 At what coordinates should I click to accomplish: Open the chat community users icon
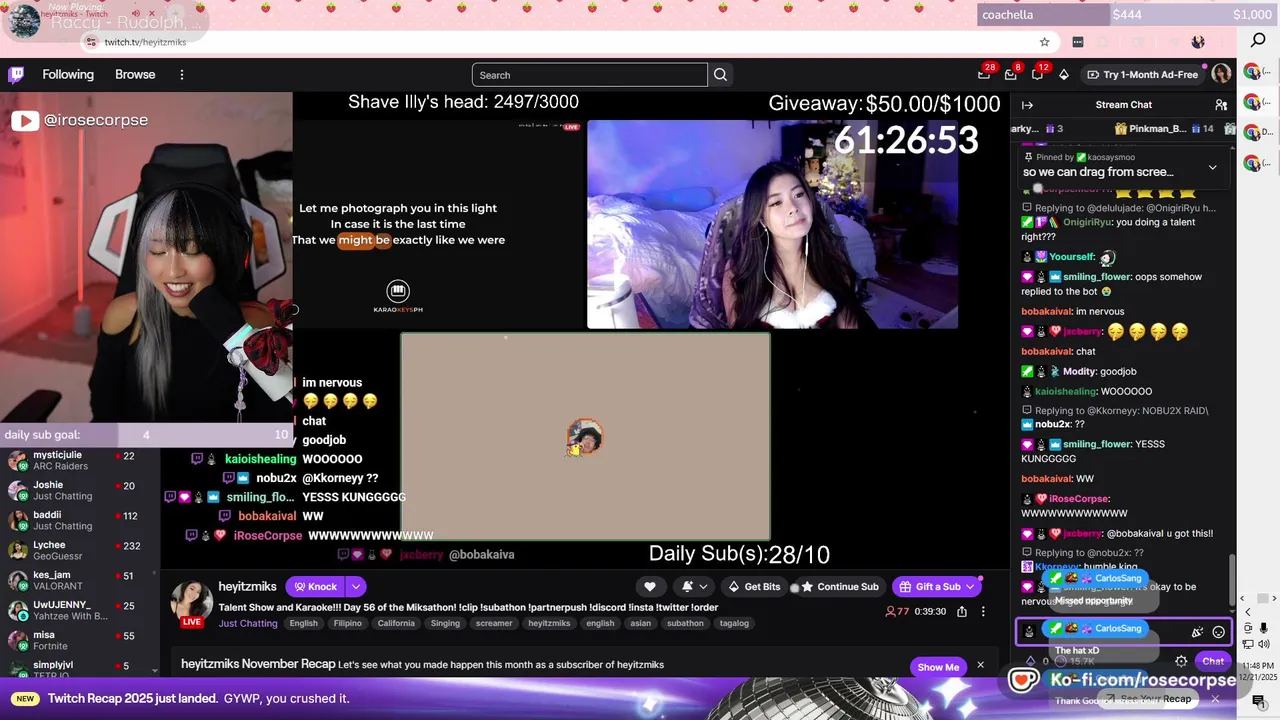click(x=1221, y=105)
